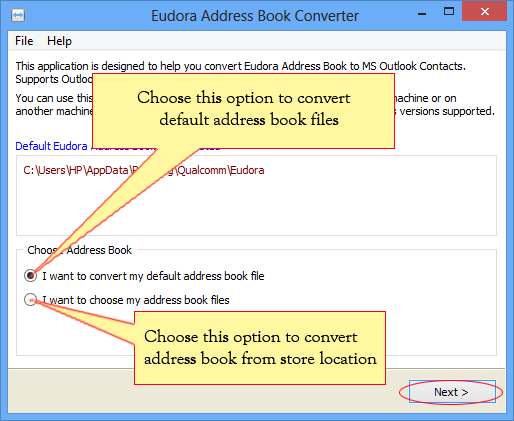The image size is (514, 421).
Task: Close the Eudora Address Book Converter window
Action: [484, 12]
